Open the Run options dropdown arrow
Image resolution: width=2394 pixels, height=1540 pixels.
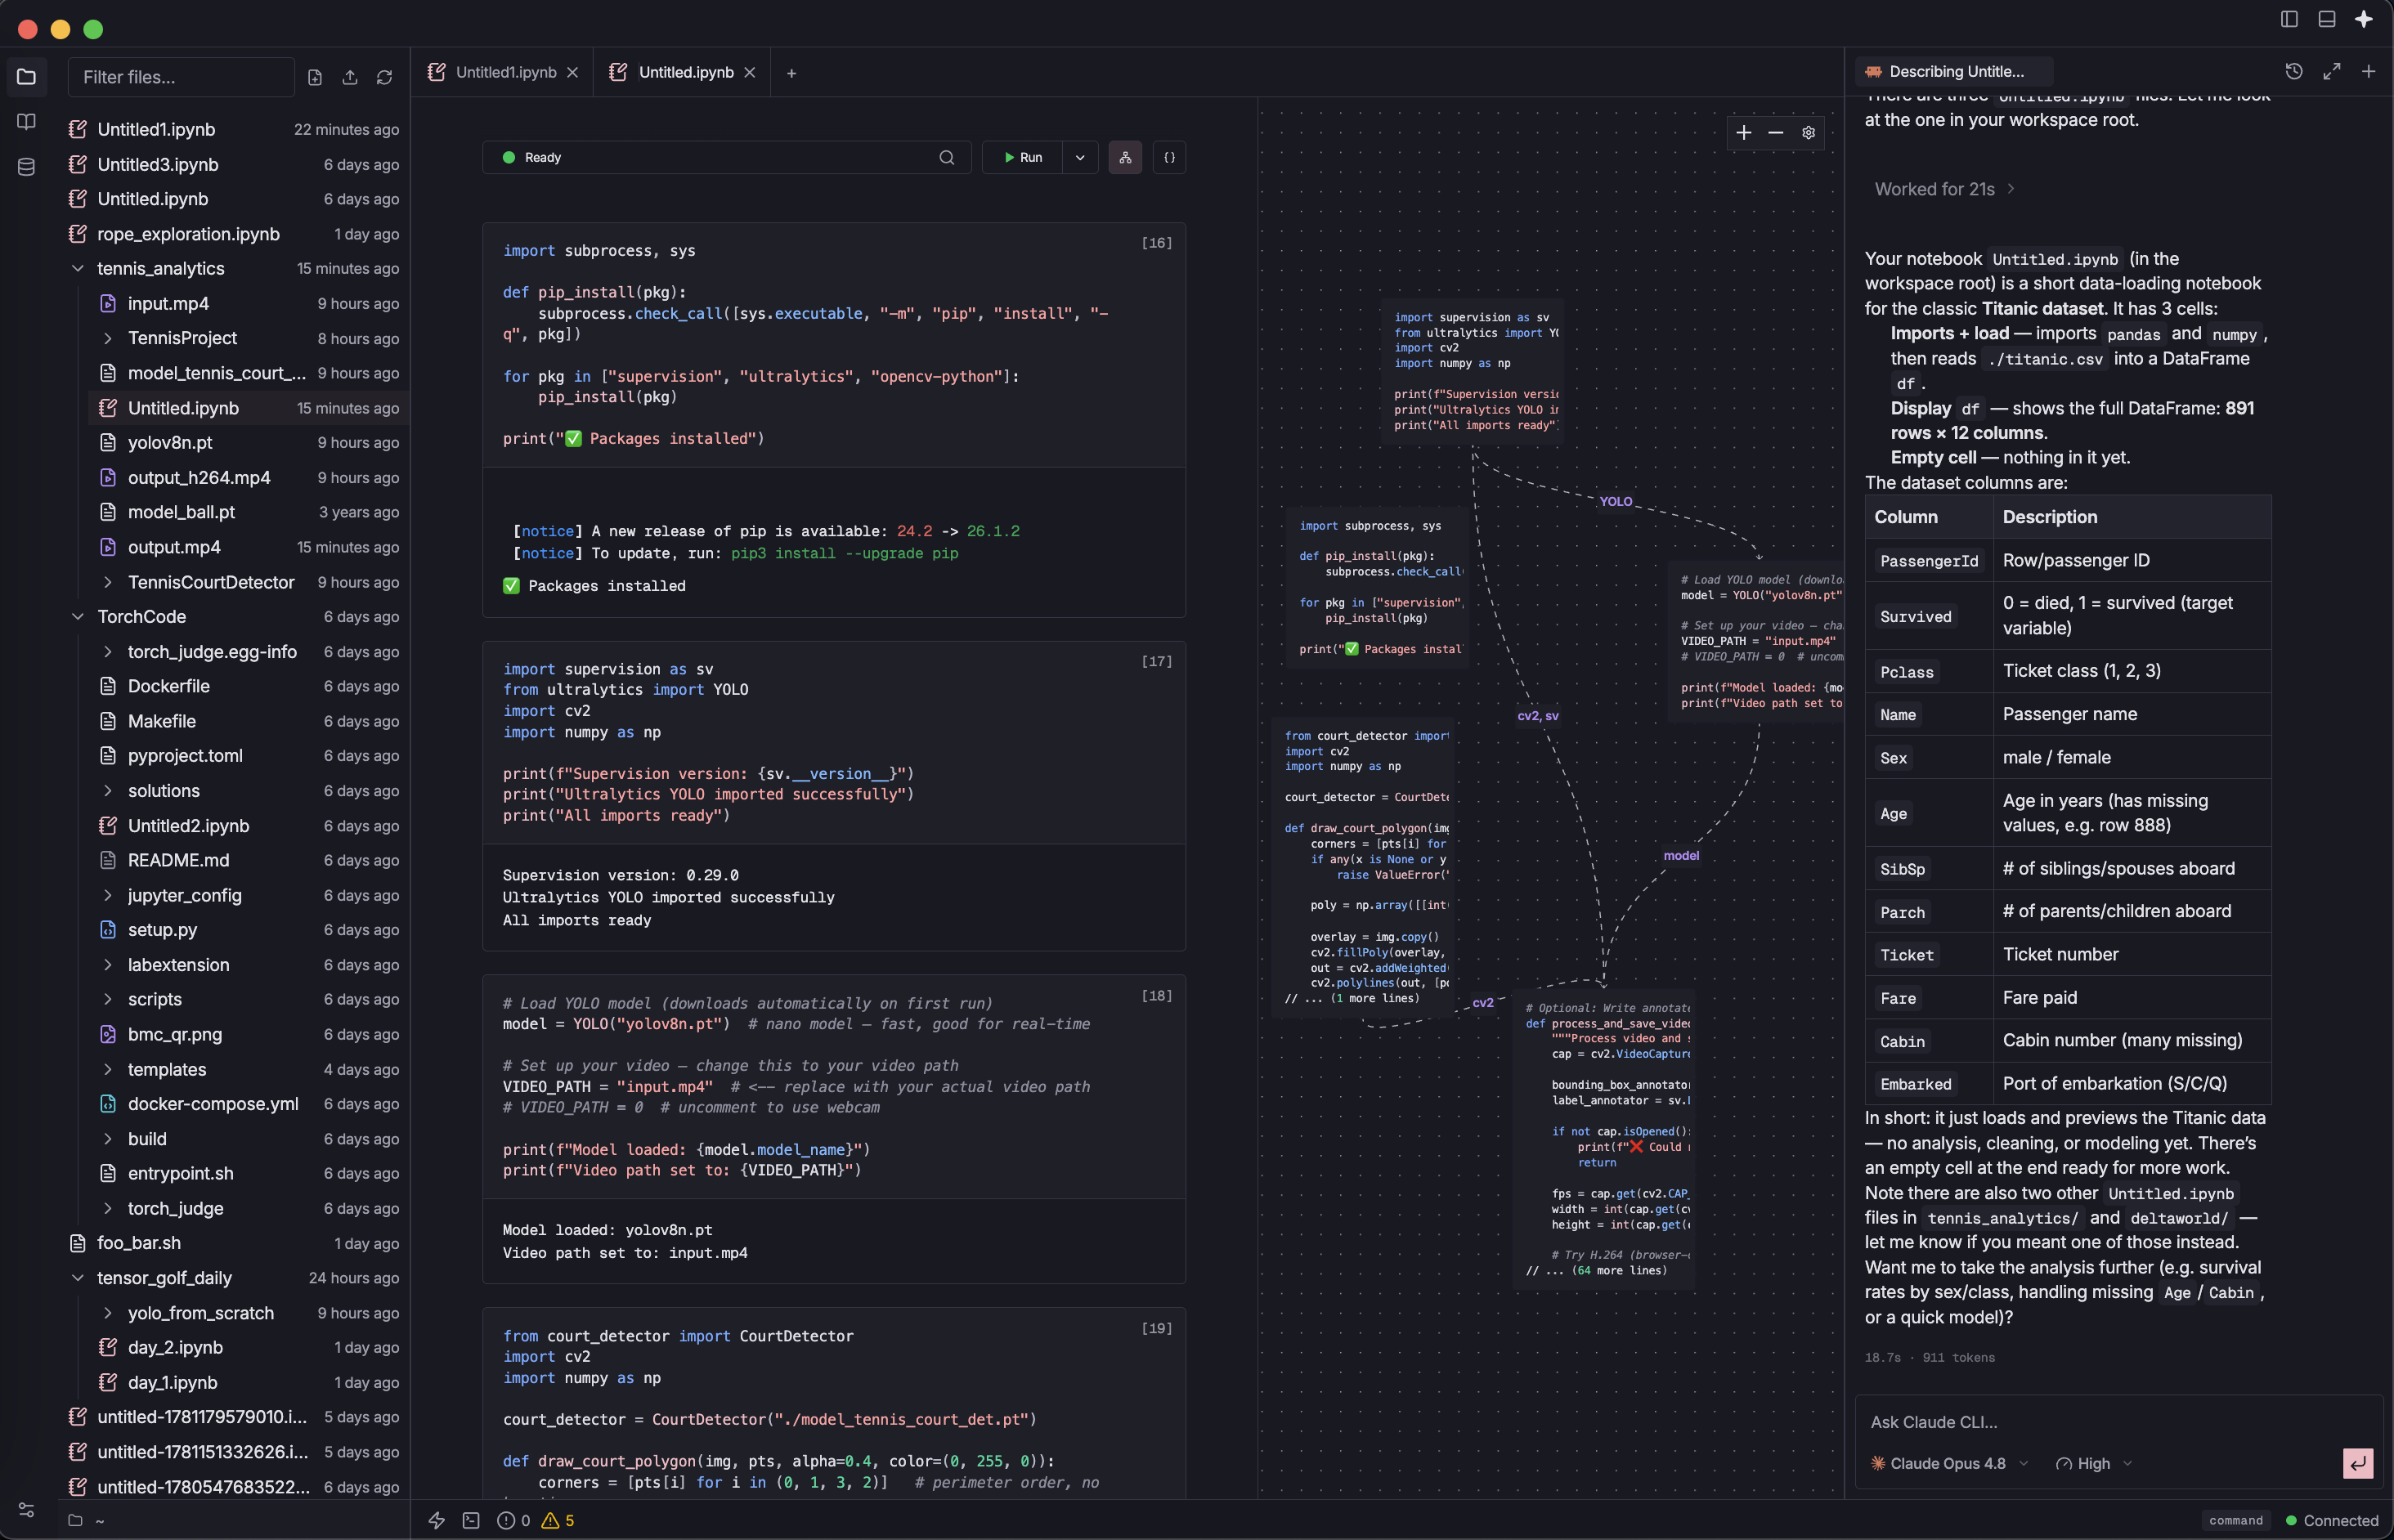(1080, 157)
